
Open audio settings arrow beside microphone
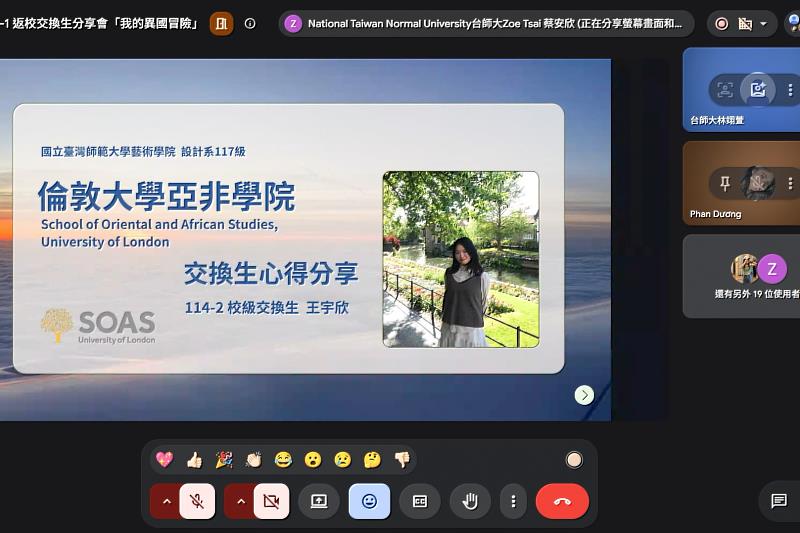click(166, 501)
